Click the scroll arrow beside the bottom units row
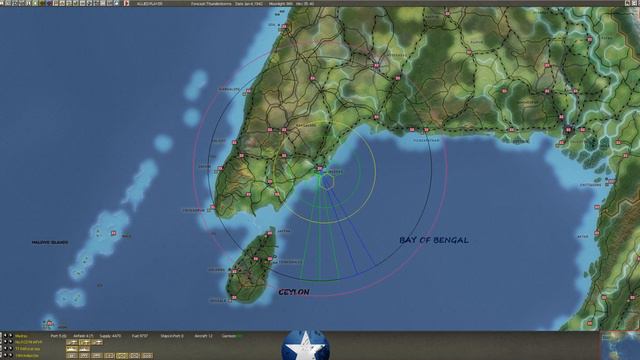Screen dimensions: 640x360 pos(6,356)
